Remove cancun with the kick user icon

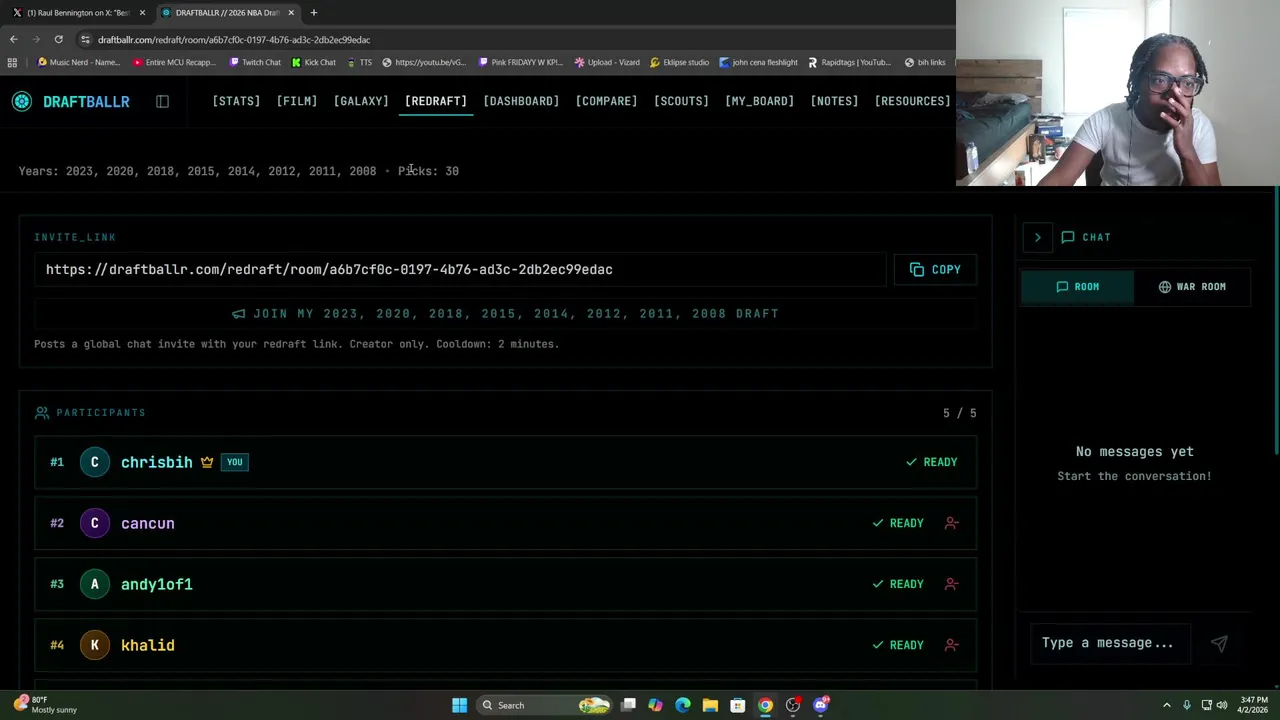click(951, 523)
